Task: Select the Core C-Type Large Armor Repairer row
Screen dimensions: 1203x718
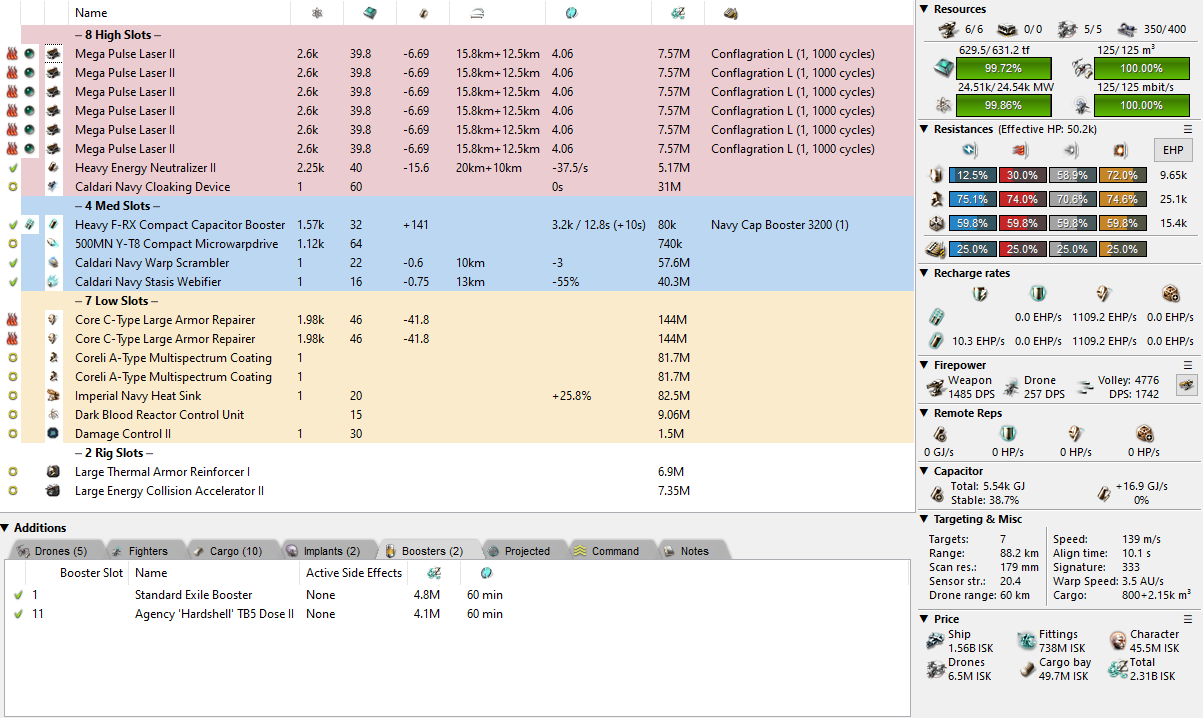Action: pos(165,320)
